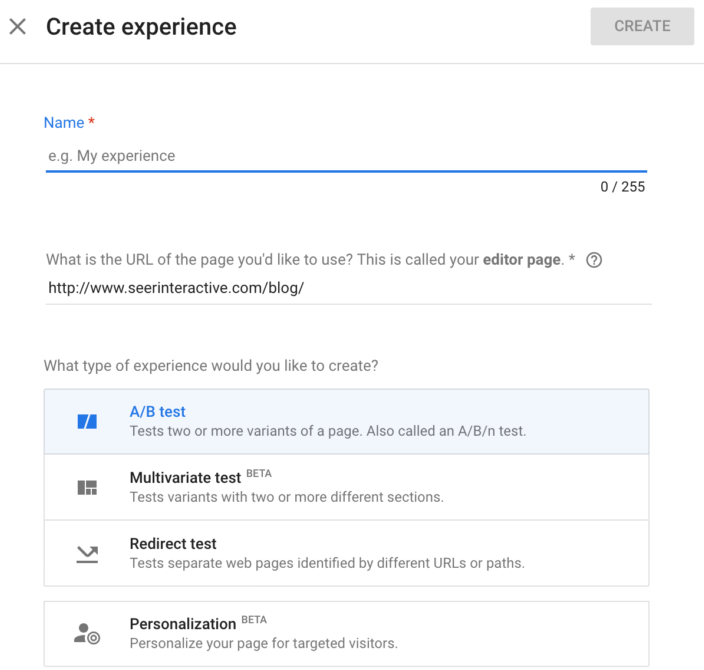Click the 0 / 255 character counter
Viewport: 704px width, 670px height.
[x=622, y=186]
